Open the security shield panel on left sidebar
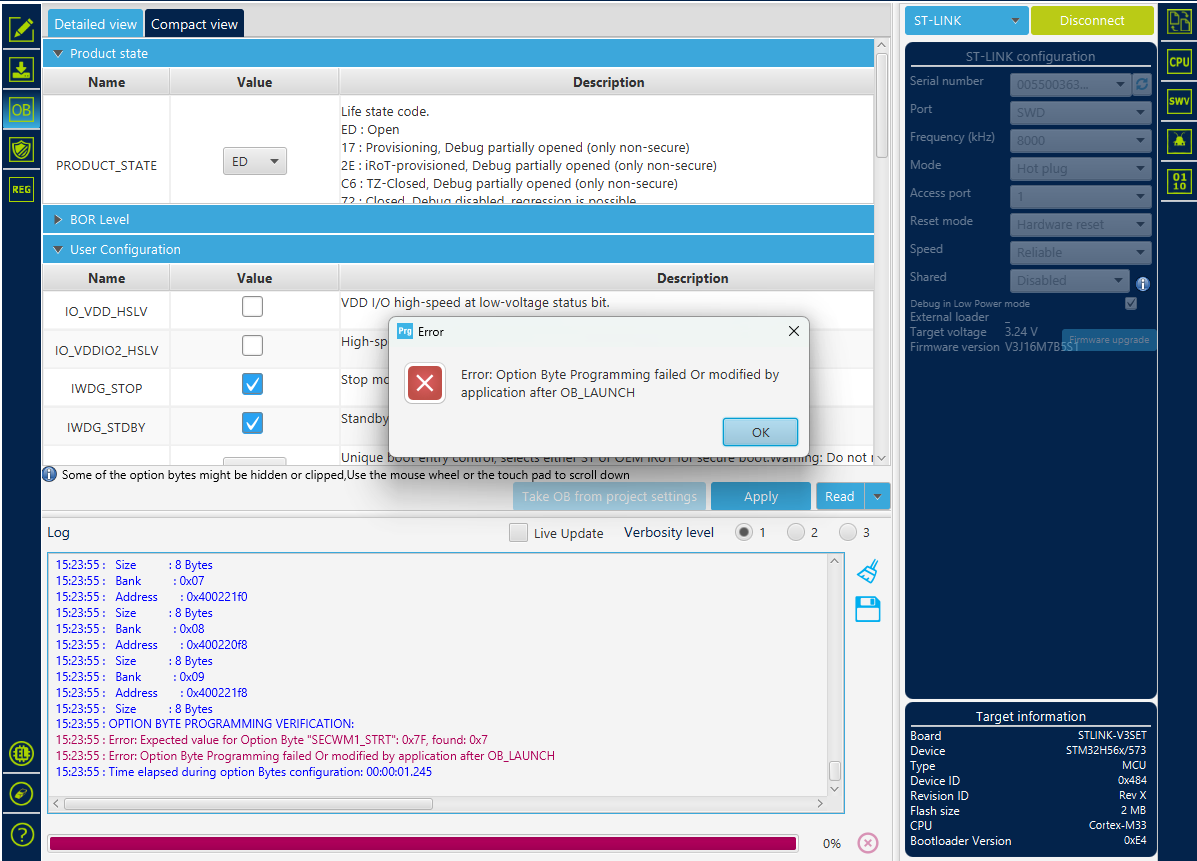This screenshot has height=861, width=1197. tap(21, 150)
